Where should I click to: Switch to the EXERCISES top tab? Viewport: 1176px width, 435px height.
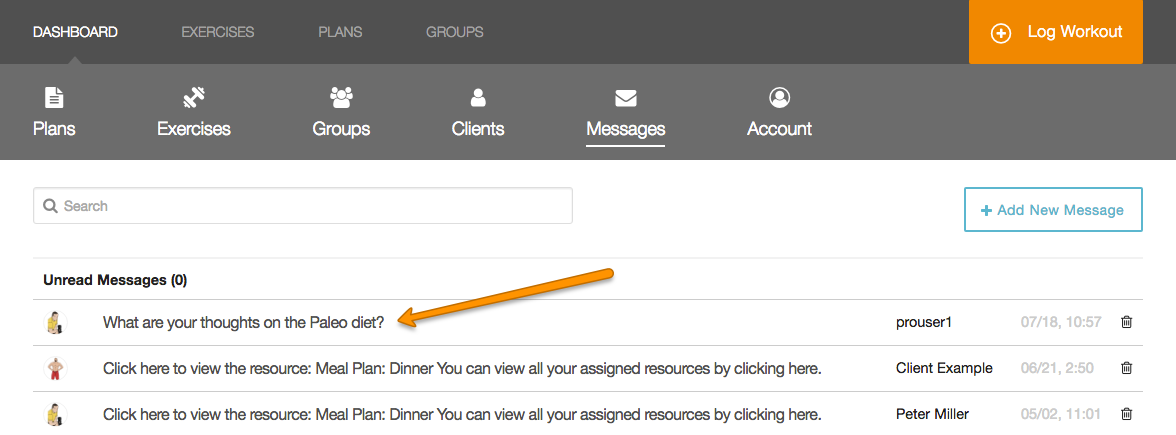(218, 32)
